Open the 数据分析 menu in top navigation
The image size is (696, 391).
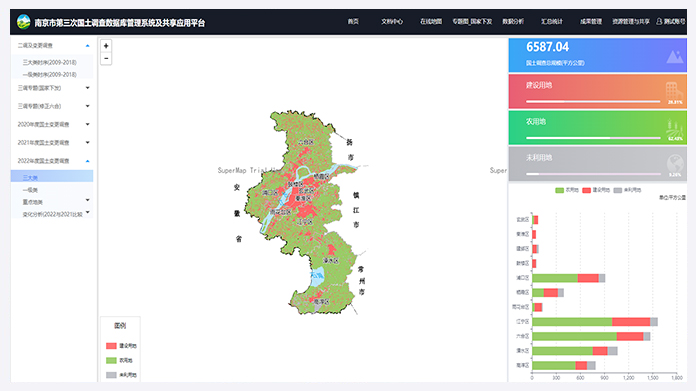tap(513, 21)
